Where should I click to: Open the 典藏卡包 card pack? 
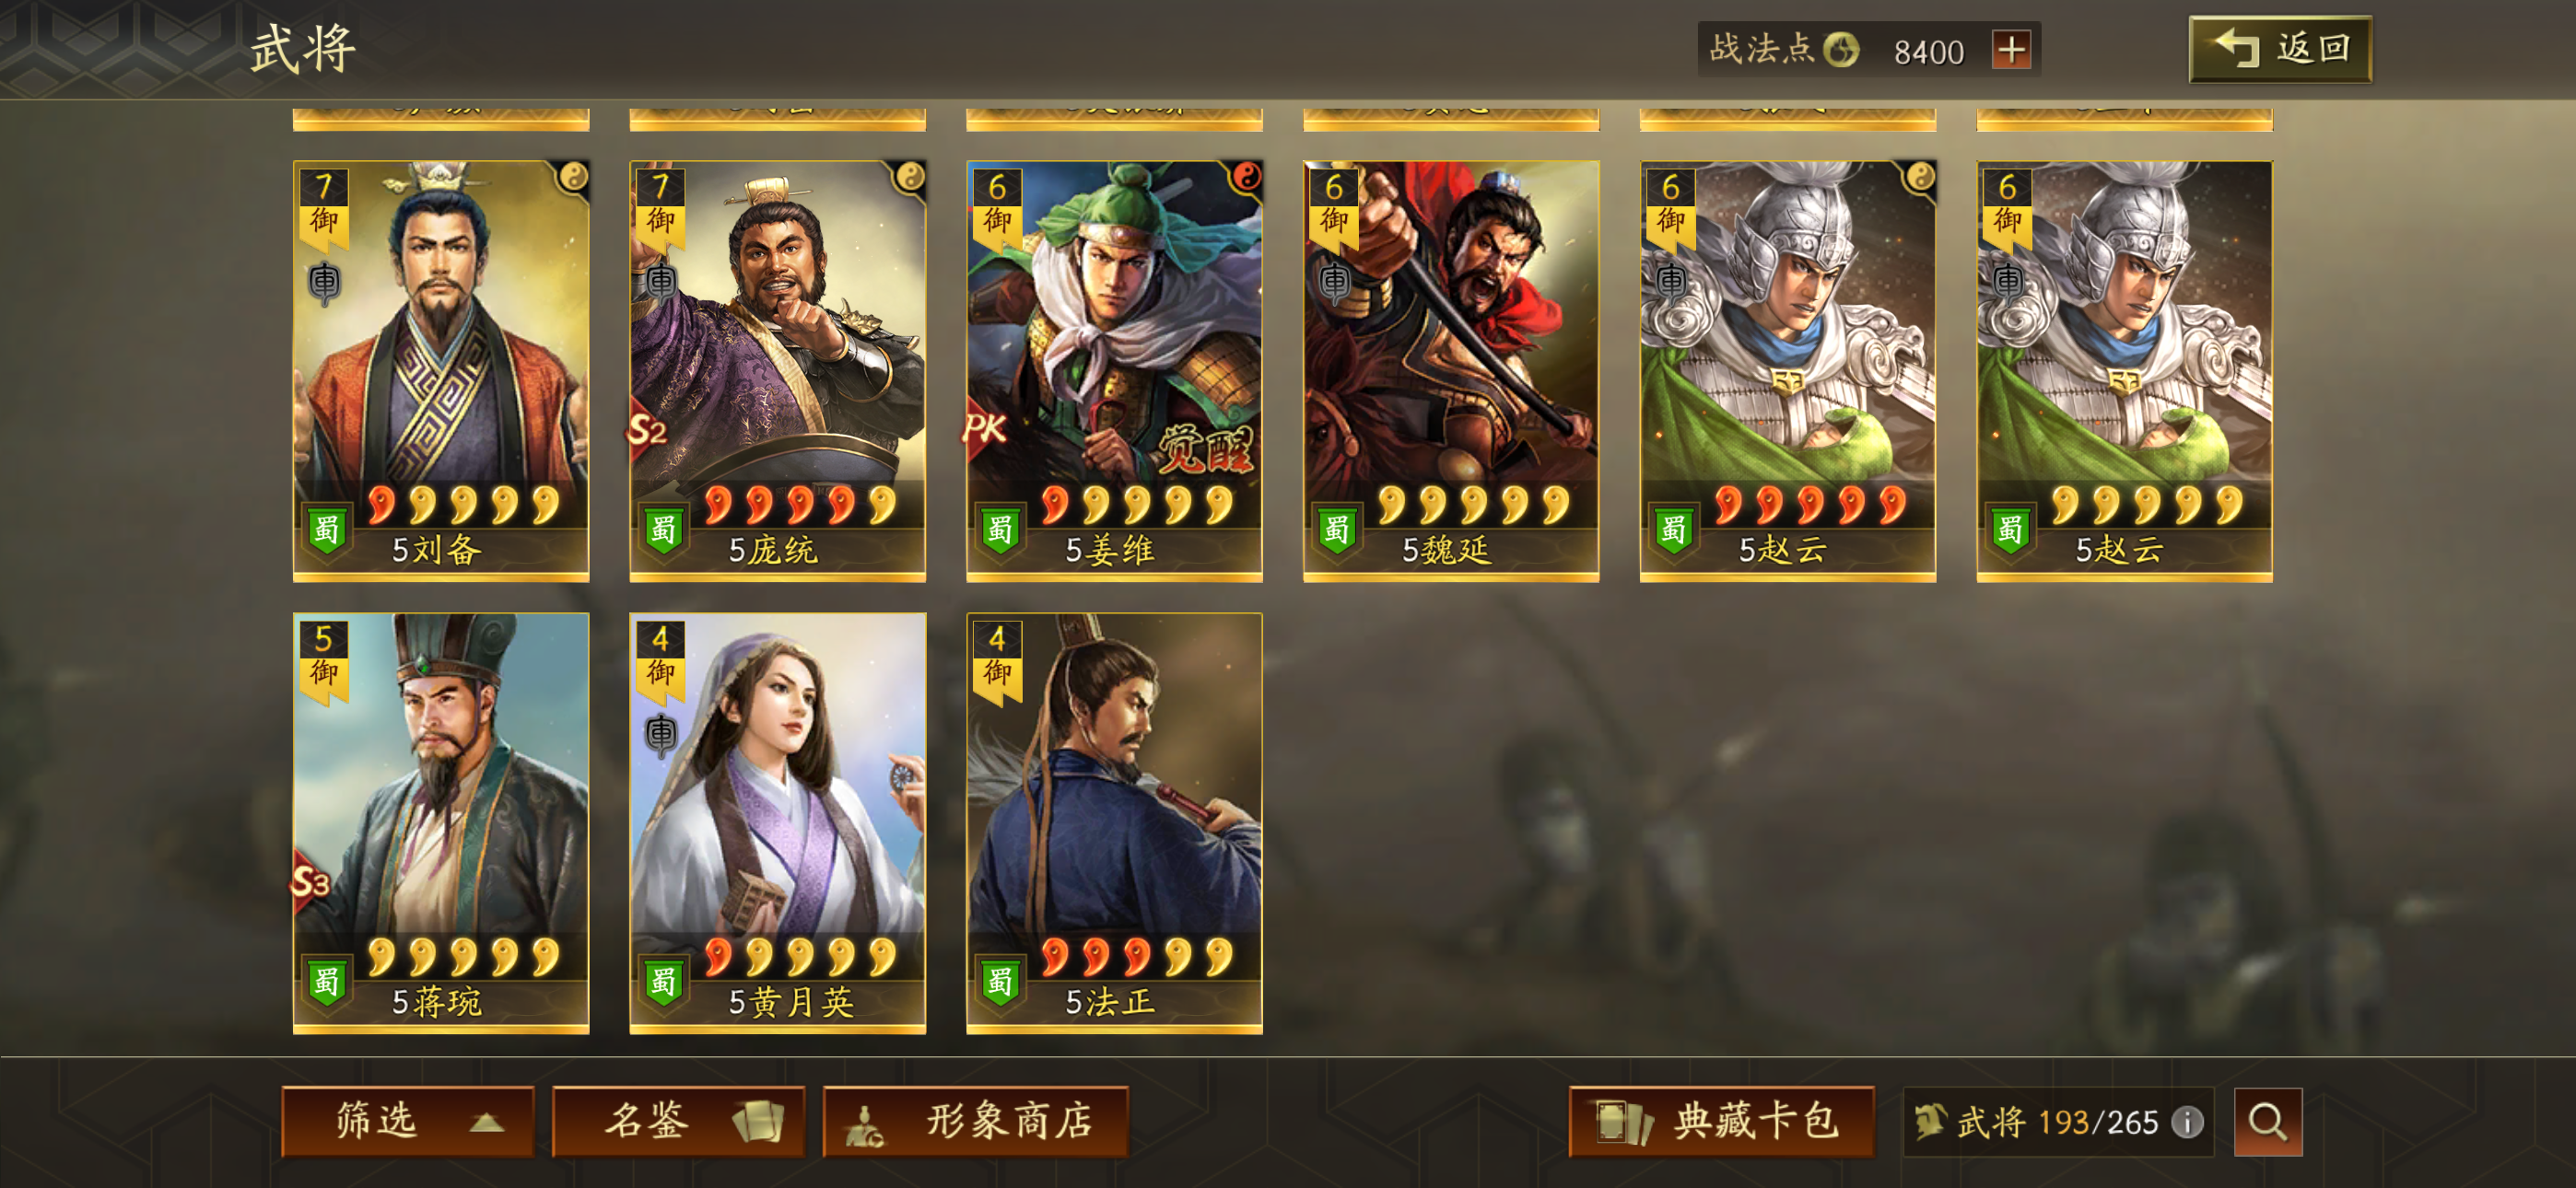click(x=1721, y=1121)
